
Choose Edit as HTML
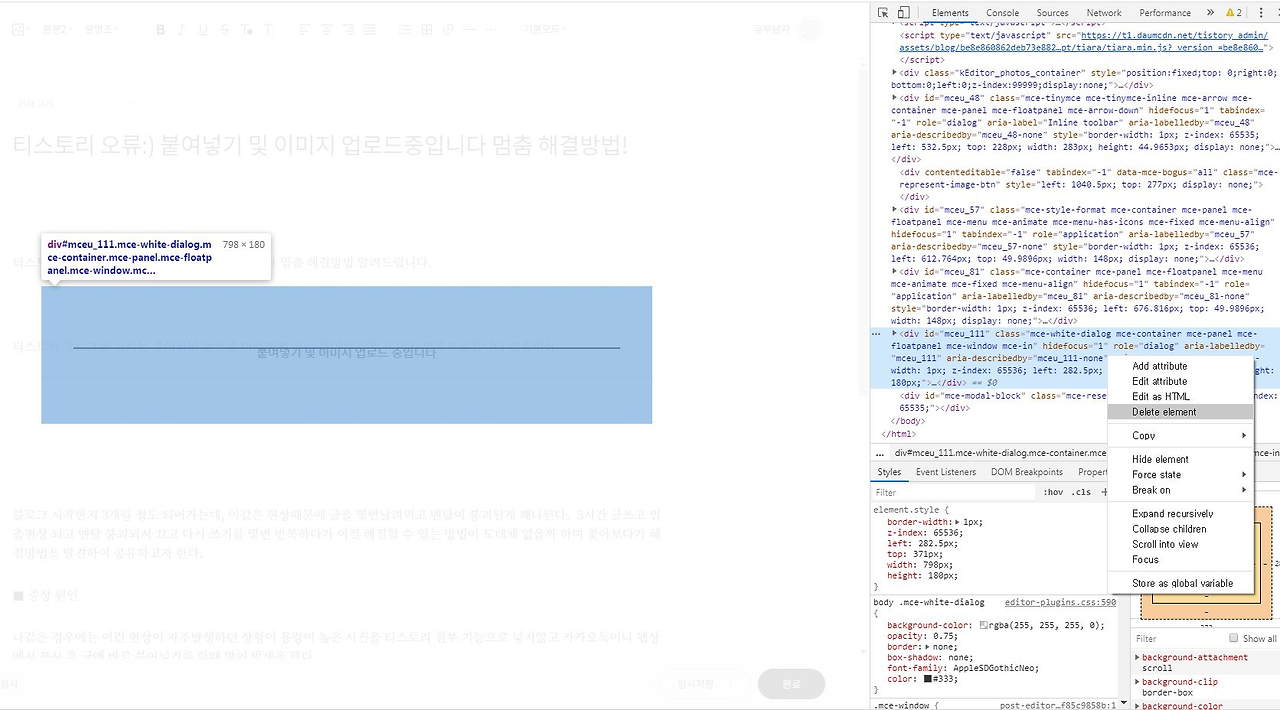tap(1180, 397)
